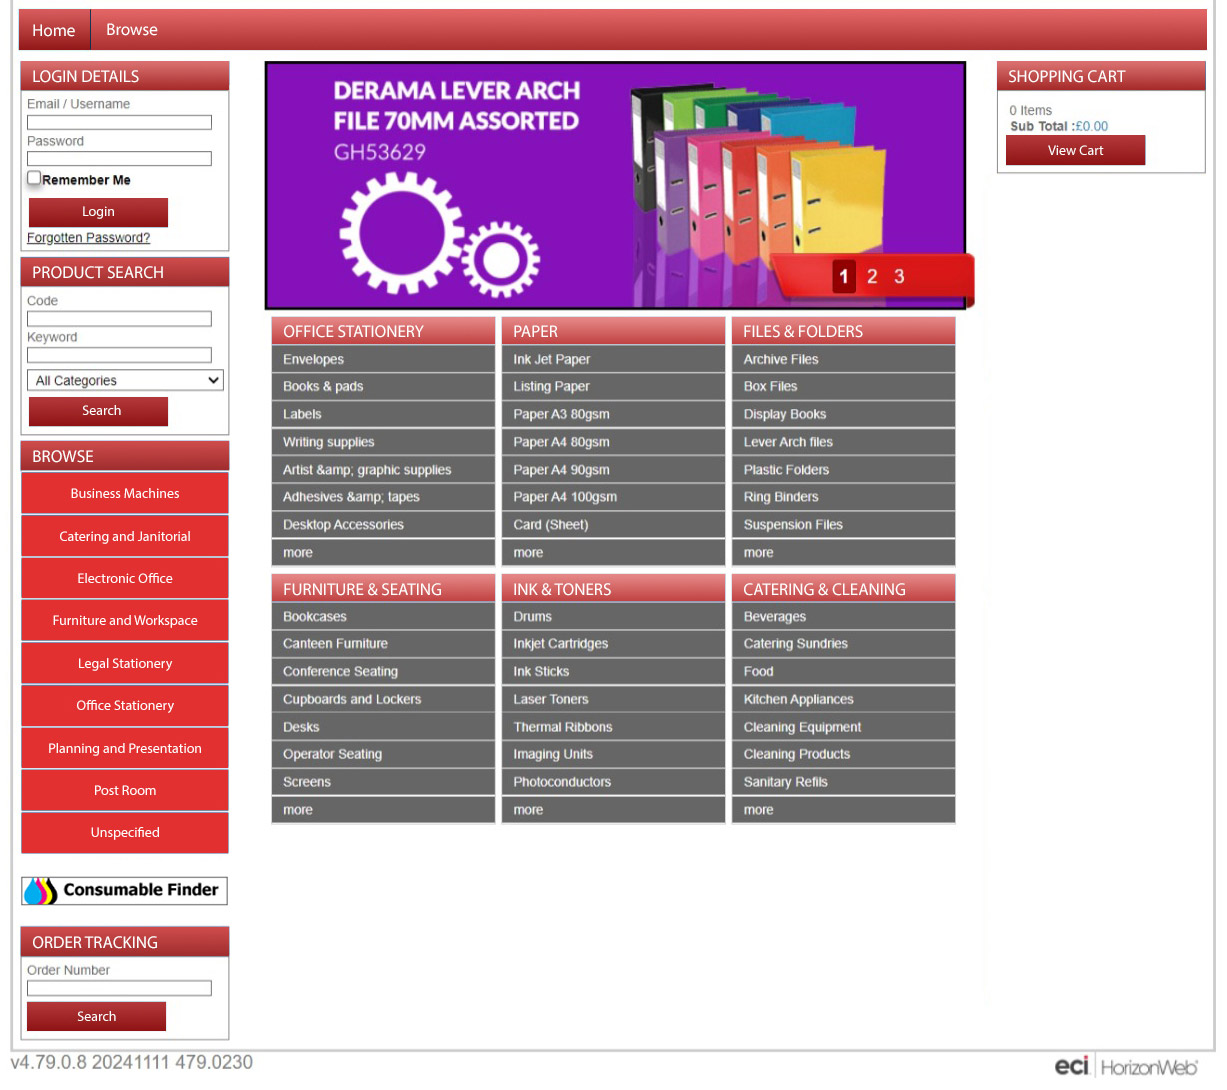This screenshot has width=1227, height=1090.
Task: Open Card (Sheet) link
Action: click(613, 525)
